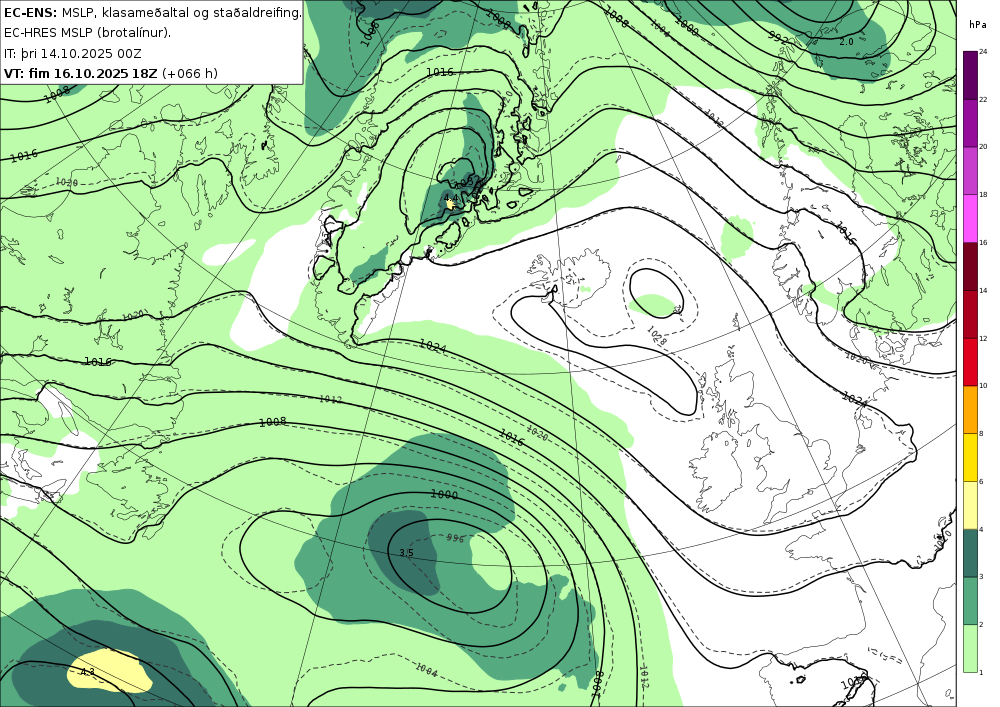
Task: Click the '996' dashed contour label
Action: pos(455,538)
